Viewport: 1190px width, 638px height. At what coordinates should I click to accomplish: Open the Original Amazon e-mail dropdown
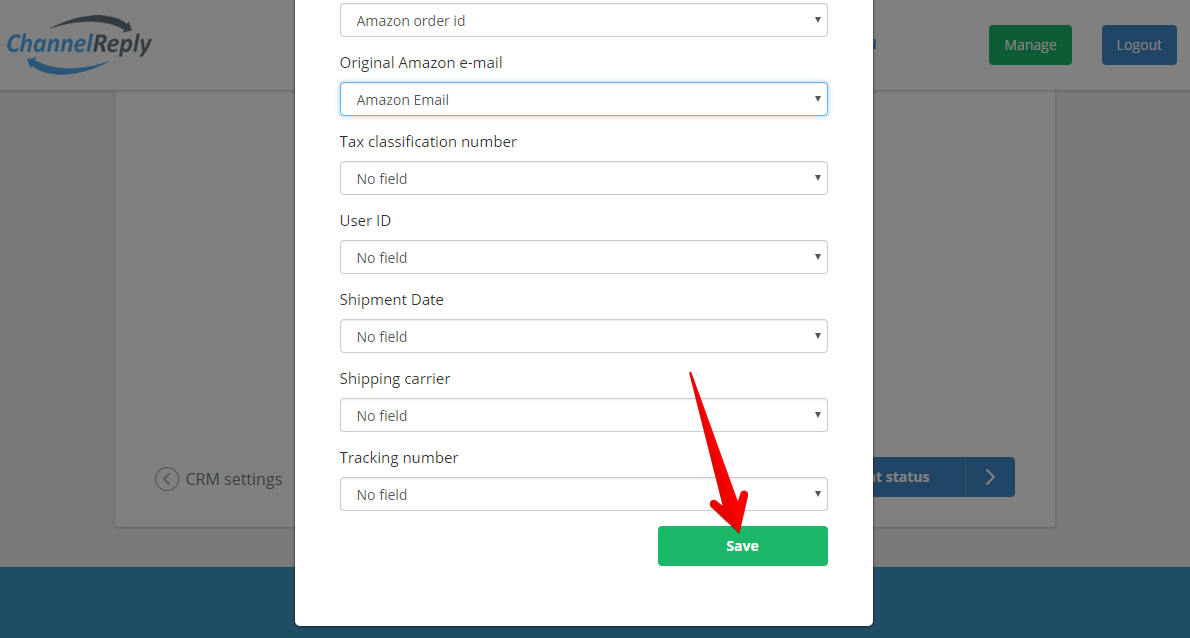pos(584,99)
